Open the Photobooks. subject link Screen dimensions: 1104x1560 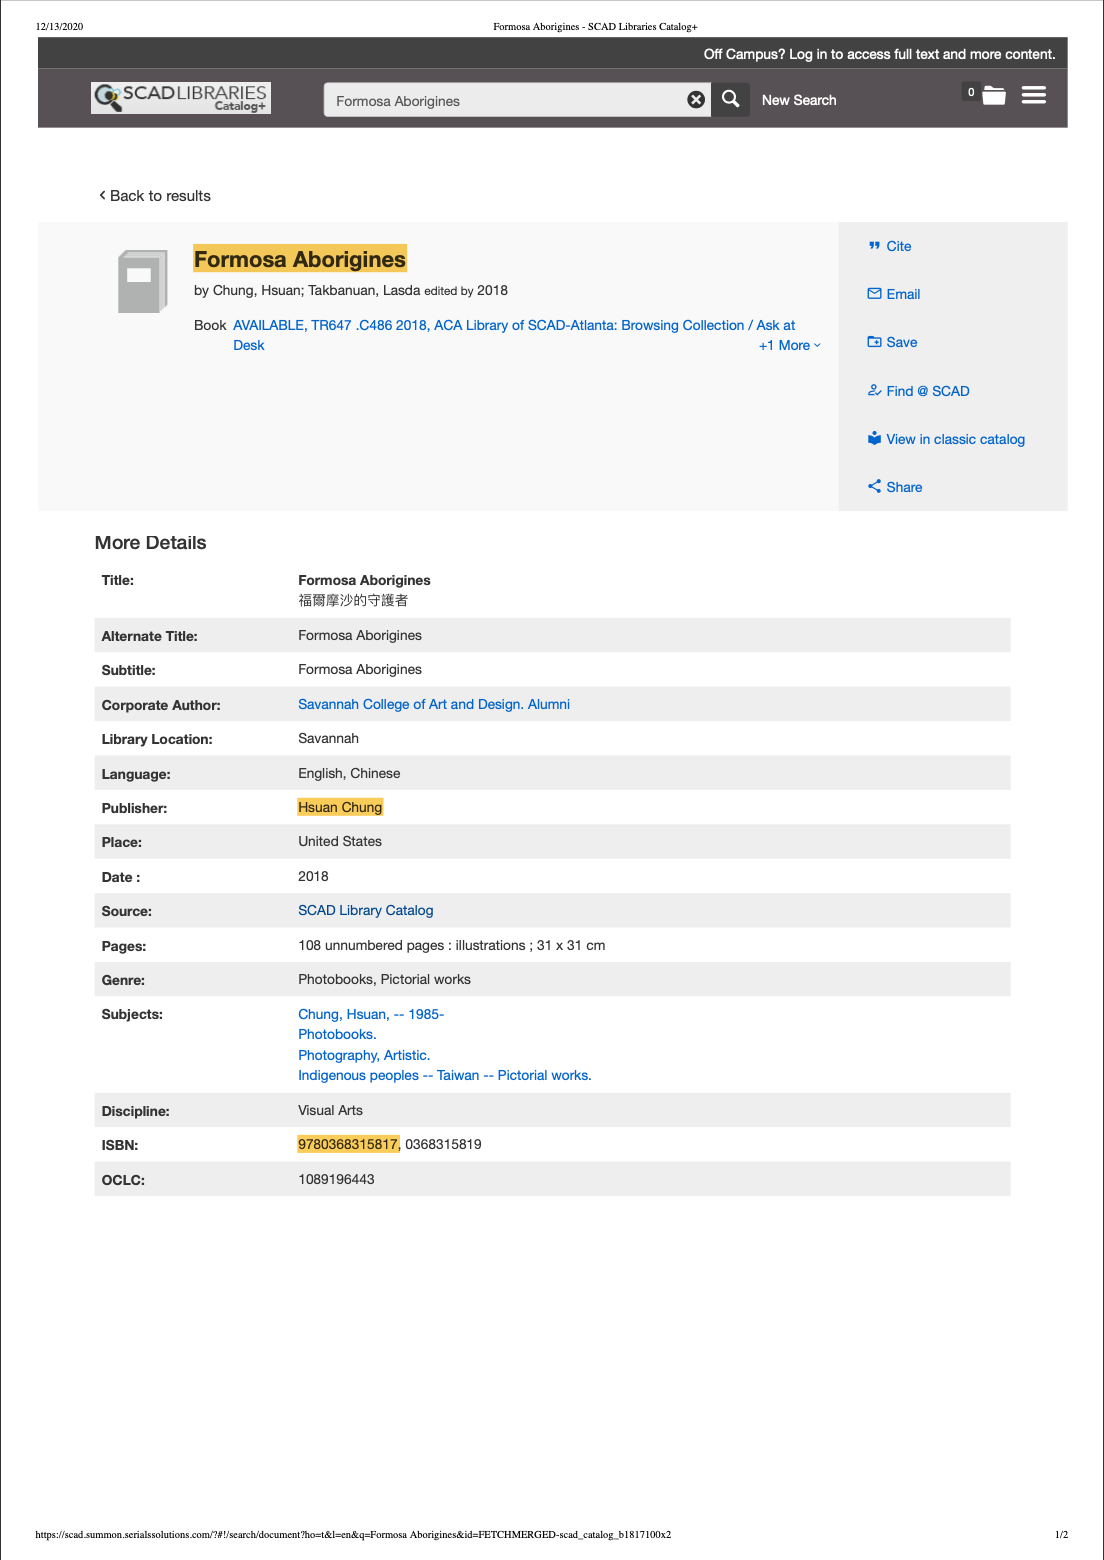(337, 1034)
